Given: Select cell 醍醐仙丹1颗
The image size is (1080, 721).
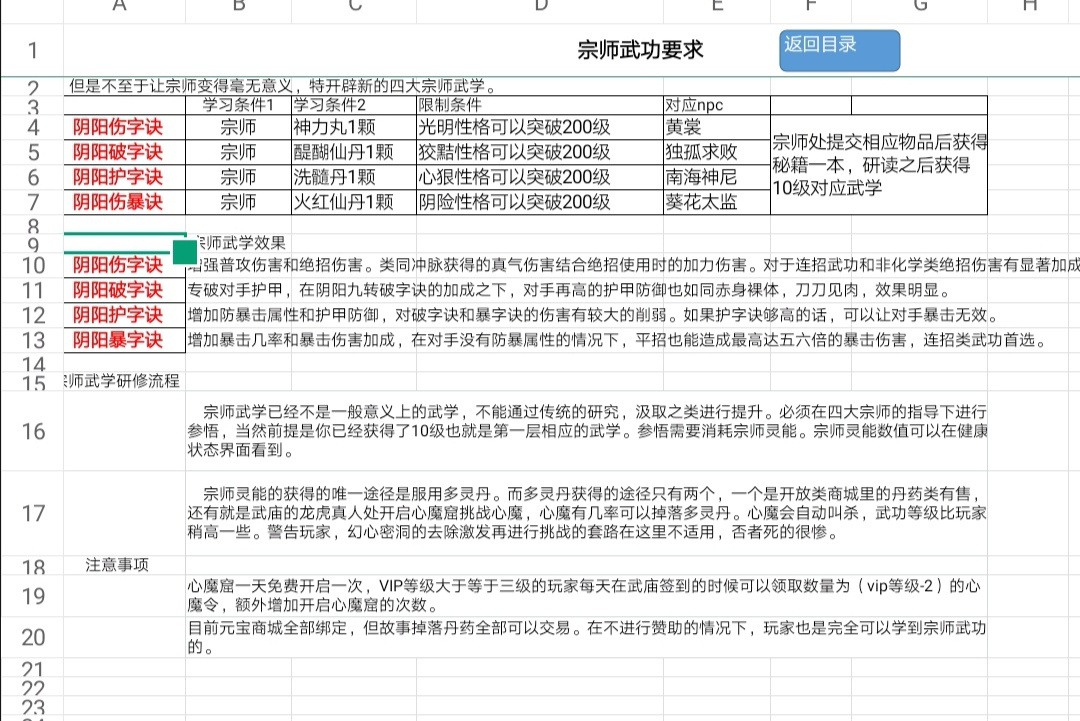Looking at the screenshot, I should (354, 152).
